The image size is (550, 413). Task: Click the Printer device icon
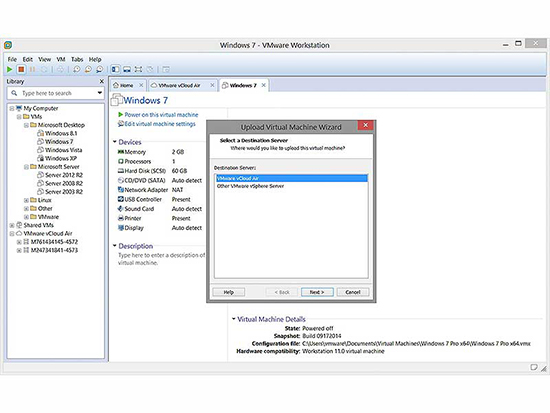click(121, 218)
